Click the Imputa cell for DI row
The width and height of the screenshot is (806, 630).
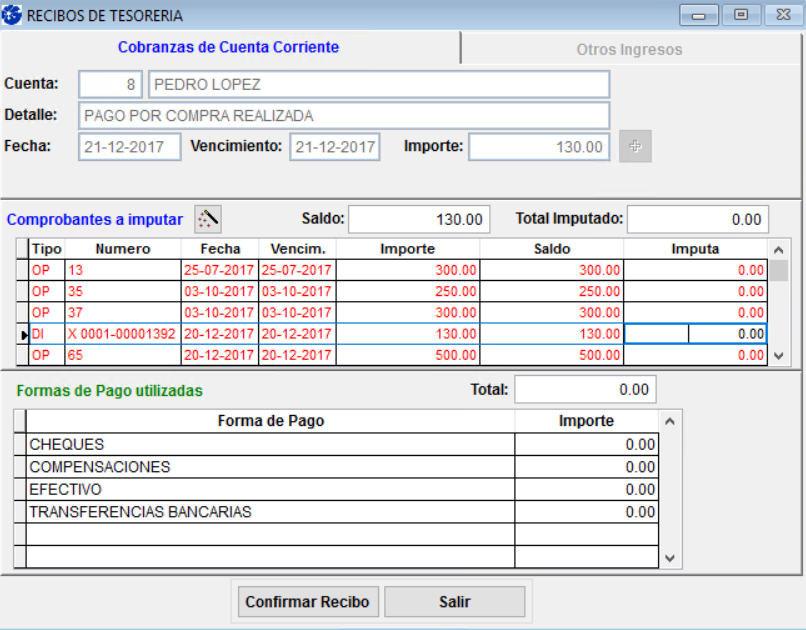coord(695,335)
